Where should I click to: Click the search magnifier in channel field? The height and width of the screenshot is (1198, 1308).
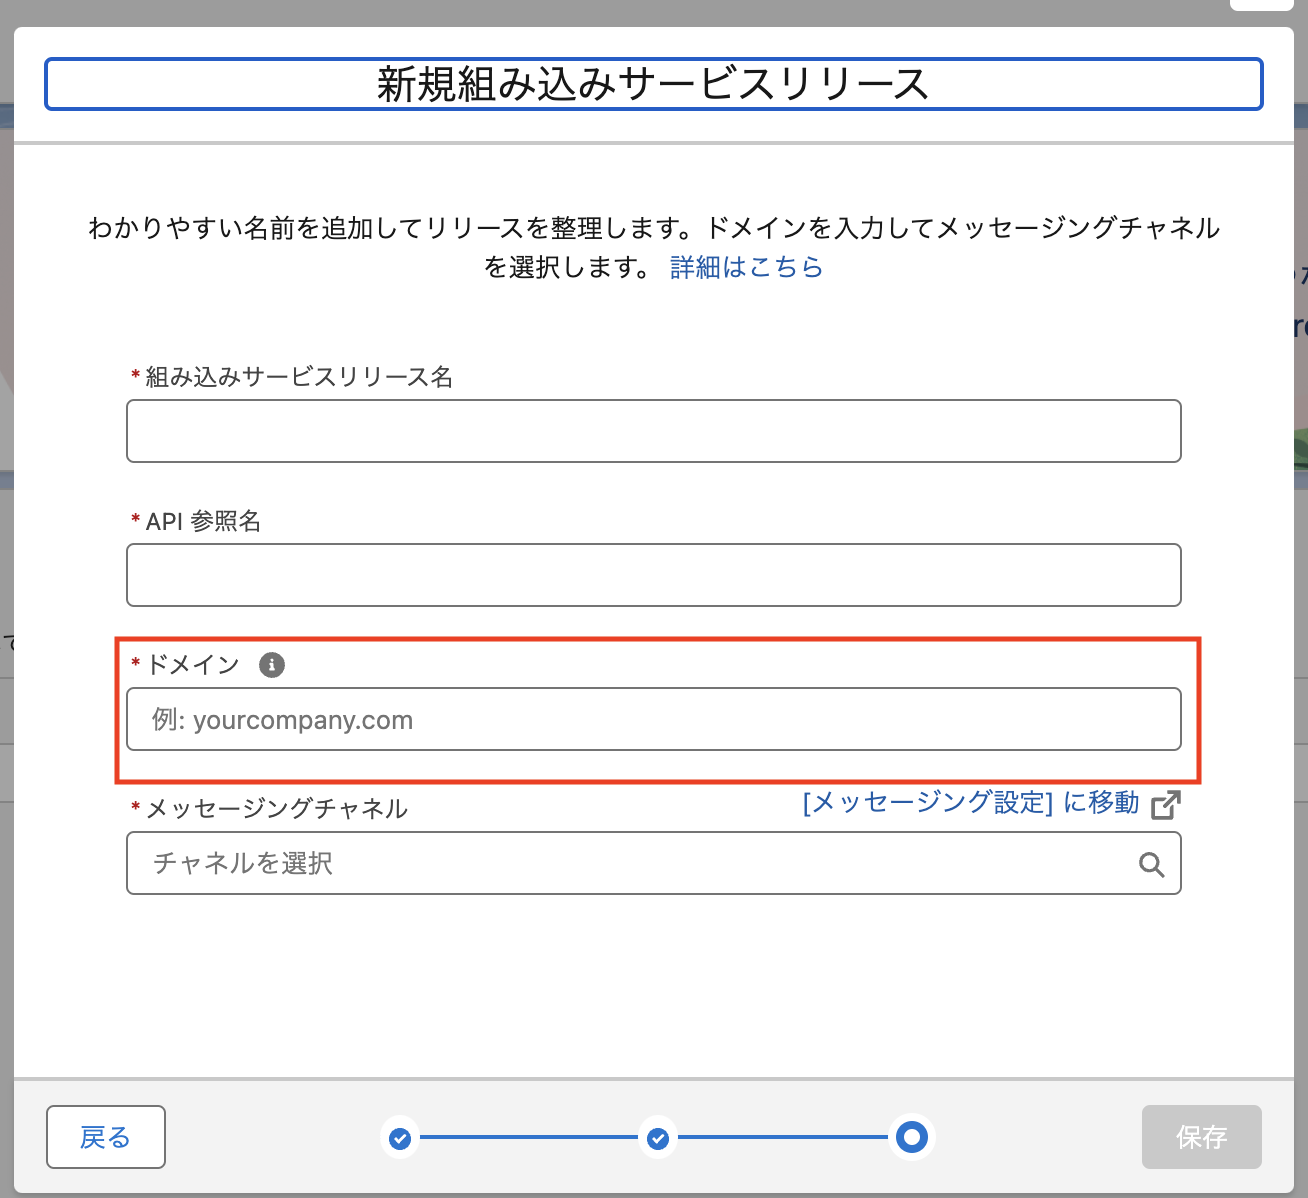point(1152,865)
